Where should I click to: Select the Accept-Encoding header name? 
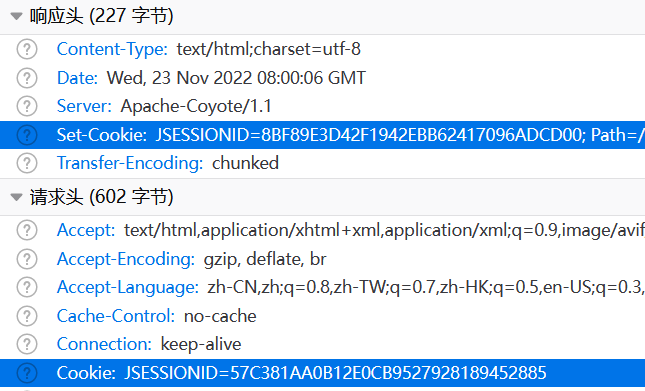click(126, 259)
